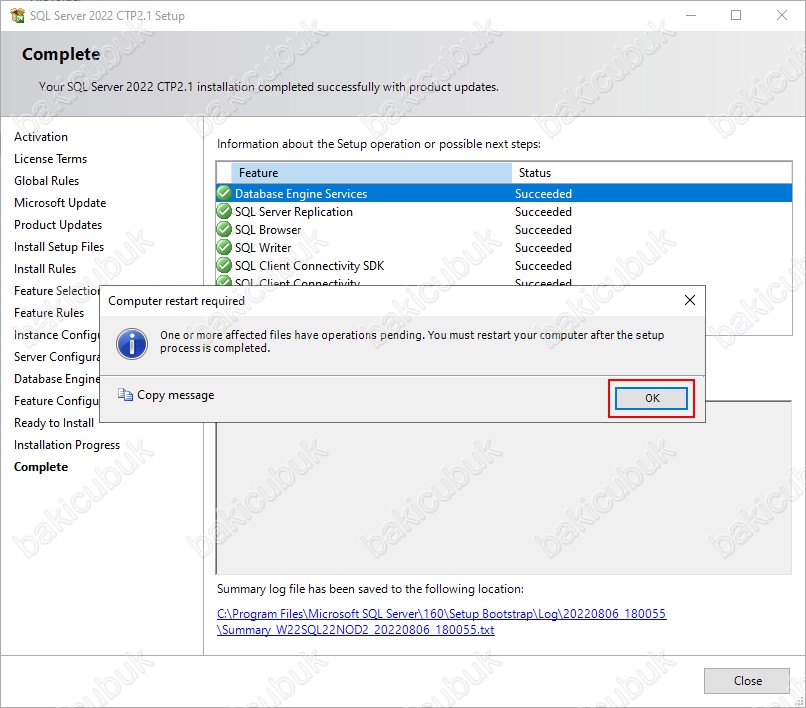The image size is (806, 708).
Task: Click the Succeeded status for SQL Writer
Action: (x=543, y=247)
